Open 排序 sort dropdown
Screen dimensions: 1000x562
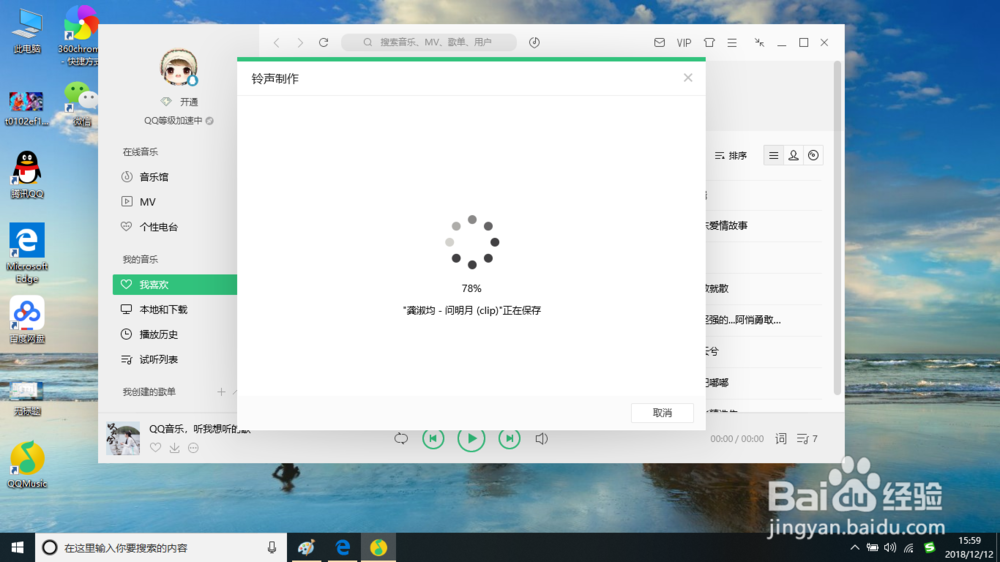[x=731, y=156]
